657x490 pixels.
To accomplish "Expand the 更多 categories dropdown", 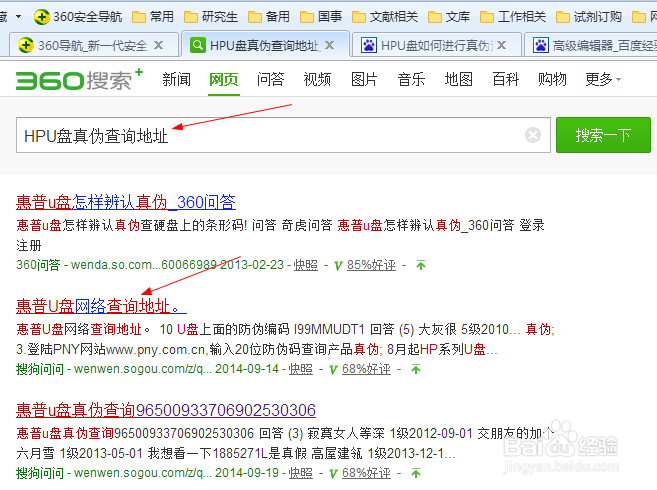I will point(603,79).
